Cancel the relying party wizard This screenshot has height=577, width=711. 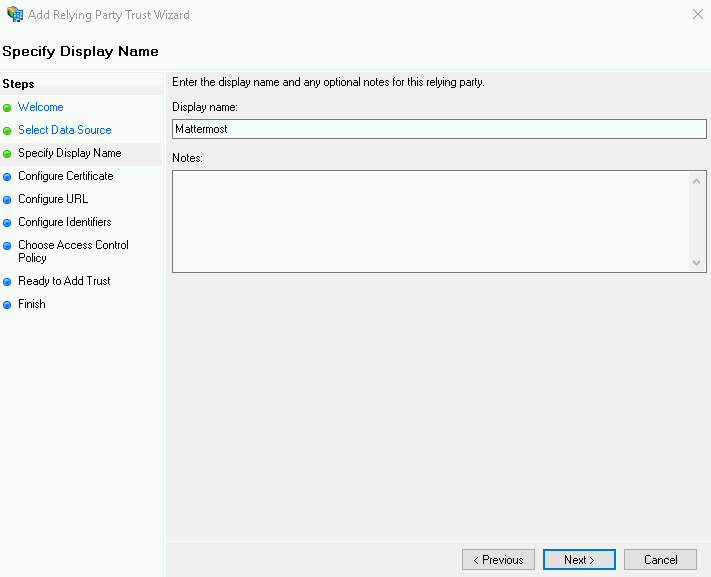pyautogui.click(x=660, y=560)
